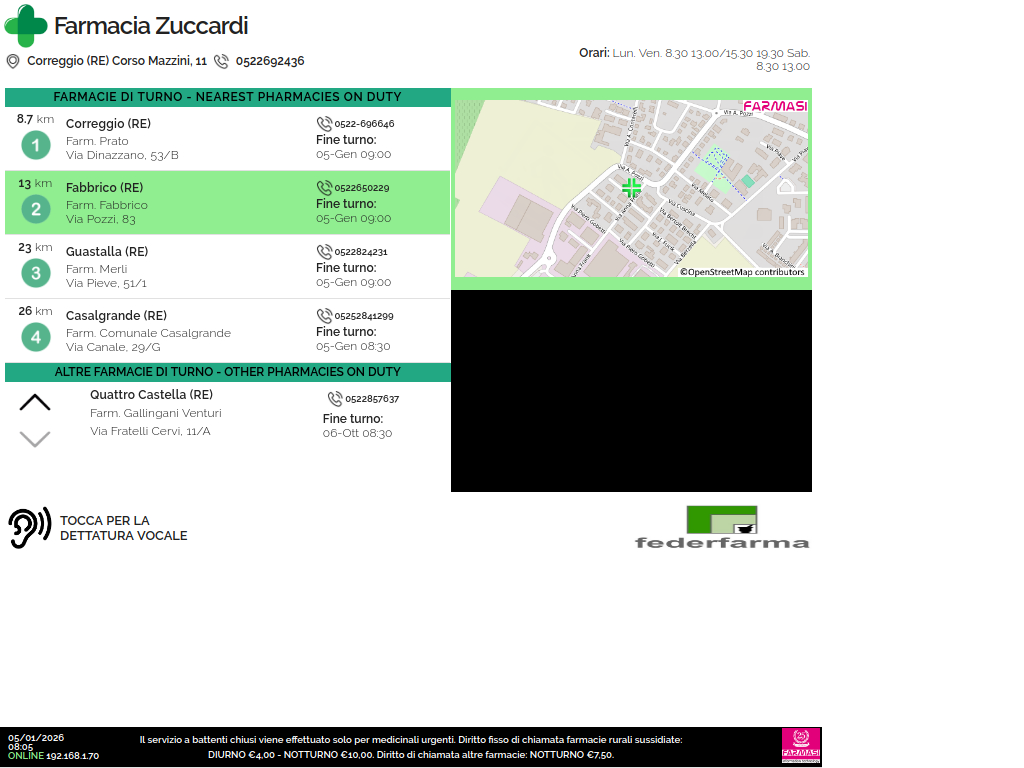Image resolution: width=1024 pixels, height=768 pixels.
Task: Open Quattro Castella (RE) pharmacy entry
Action: (x=151, y=395)
